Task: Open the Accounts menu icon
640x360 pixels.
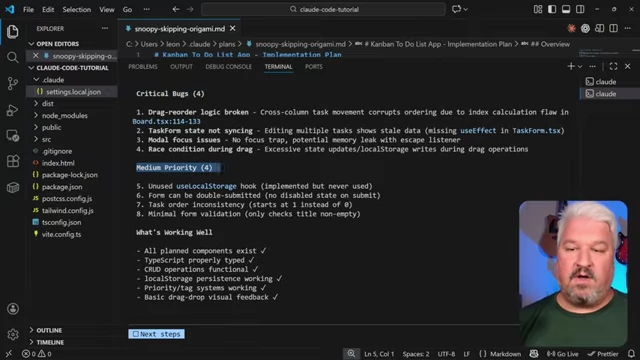Action: pos(13,309)
